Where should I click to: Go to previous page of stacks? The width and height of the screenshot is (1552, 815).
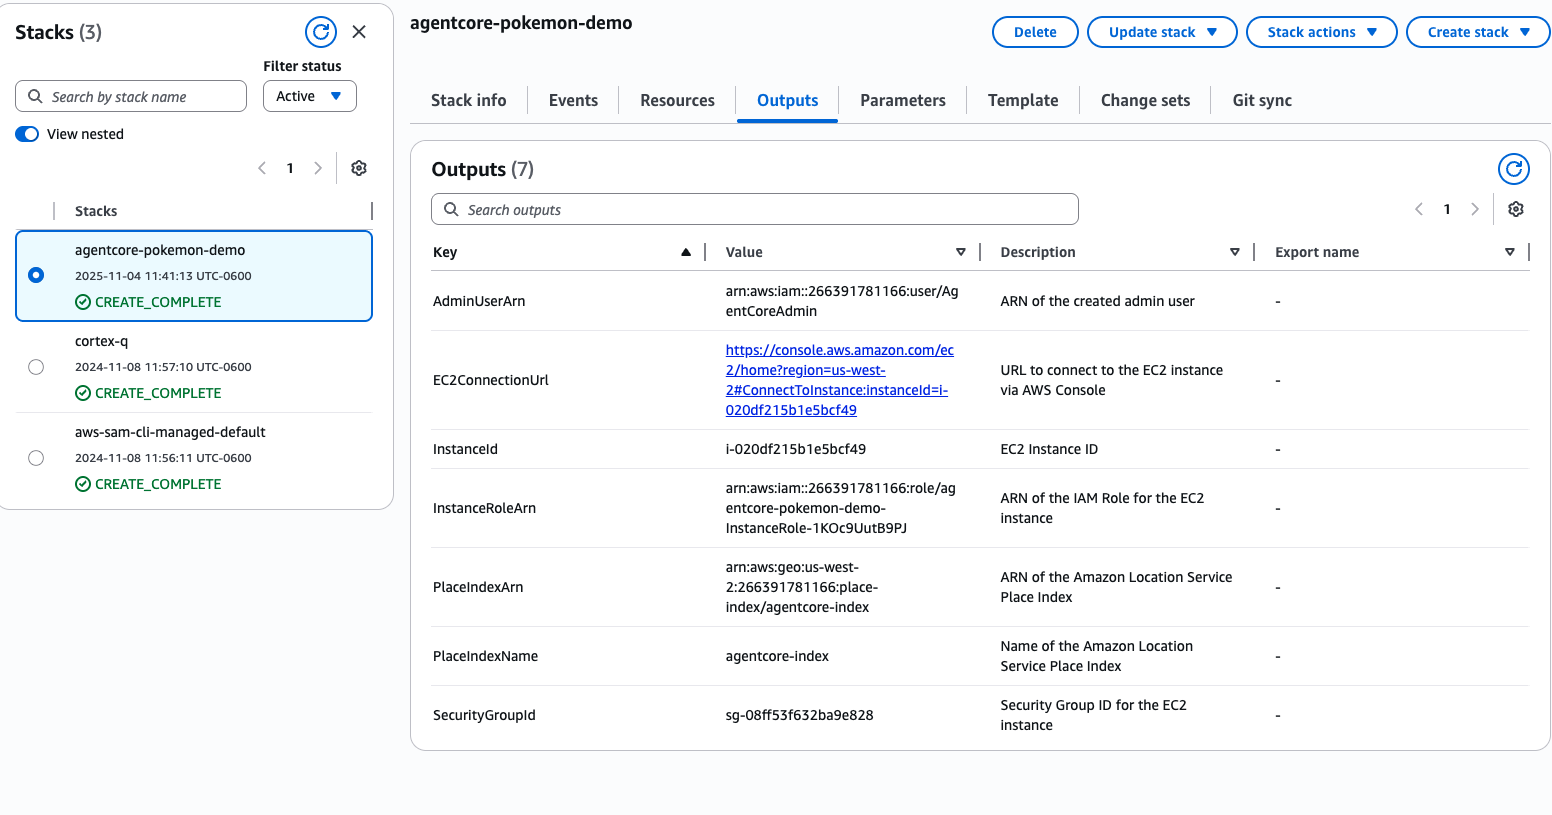[262, 168]
